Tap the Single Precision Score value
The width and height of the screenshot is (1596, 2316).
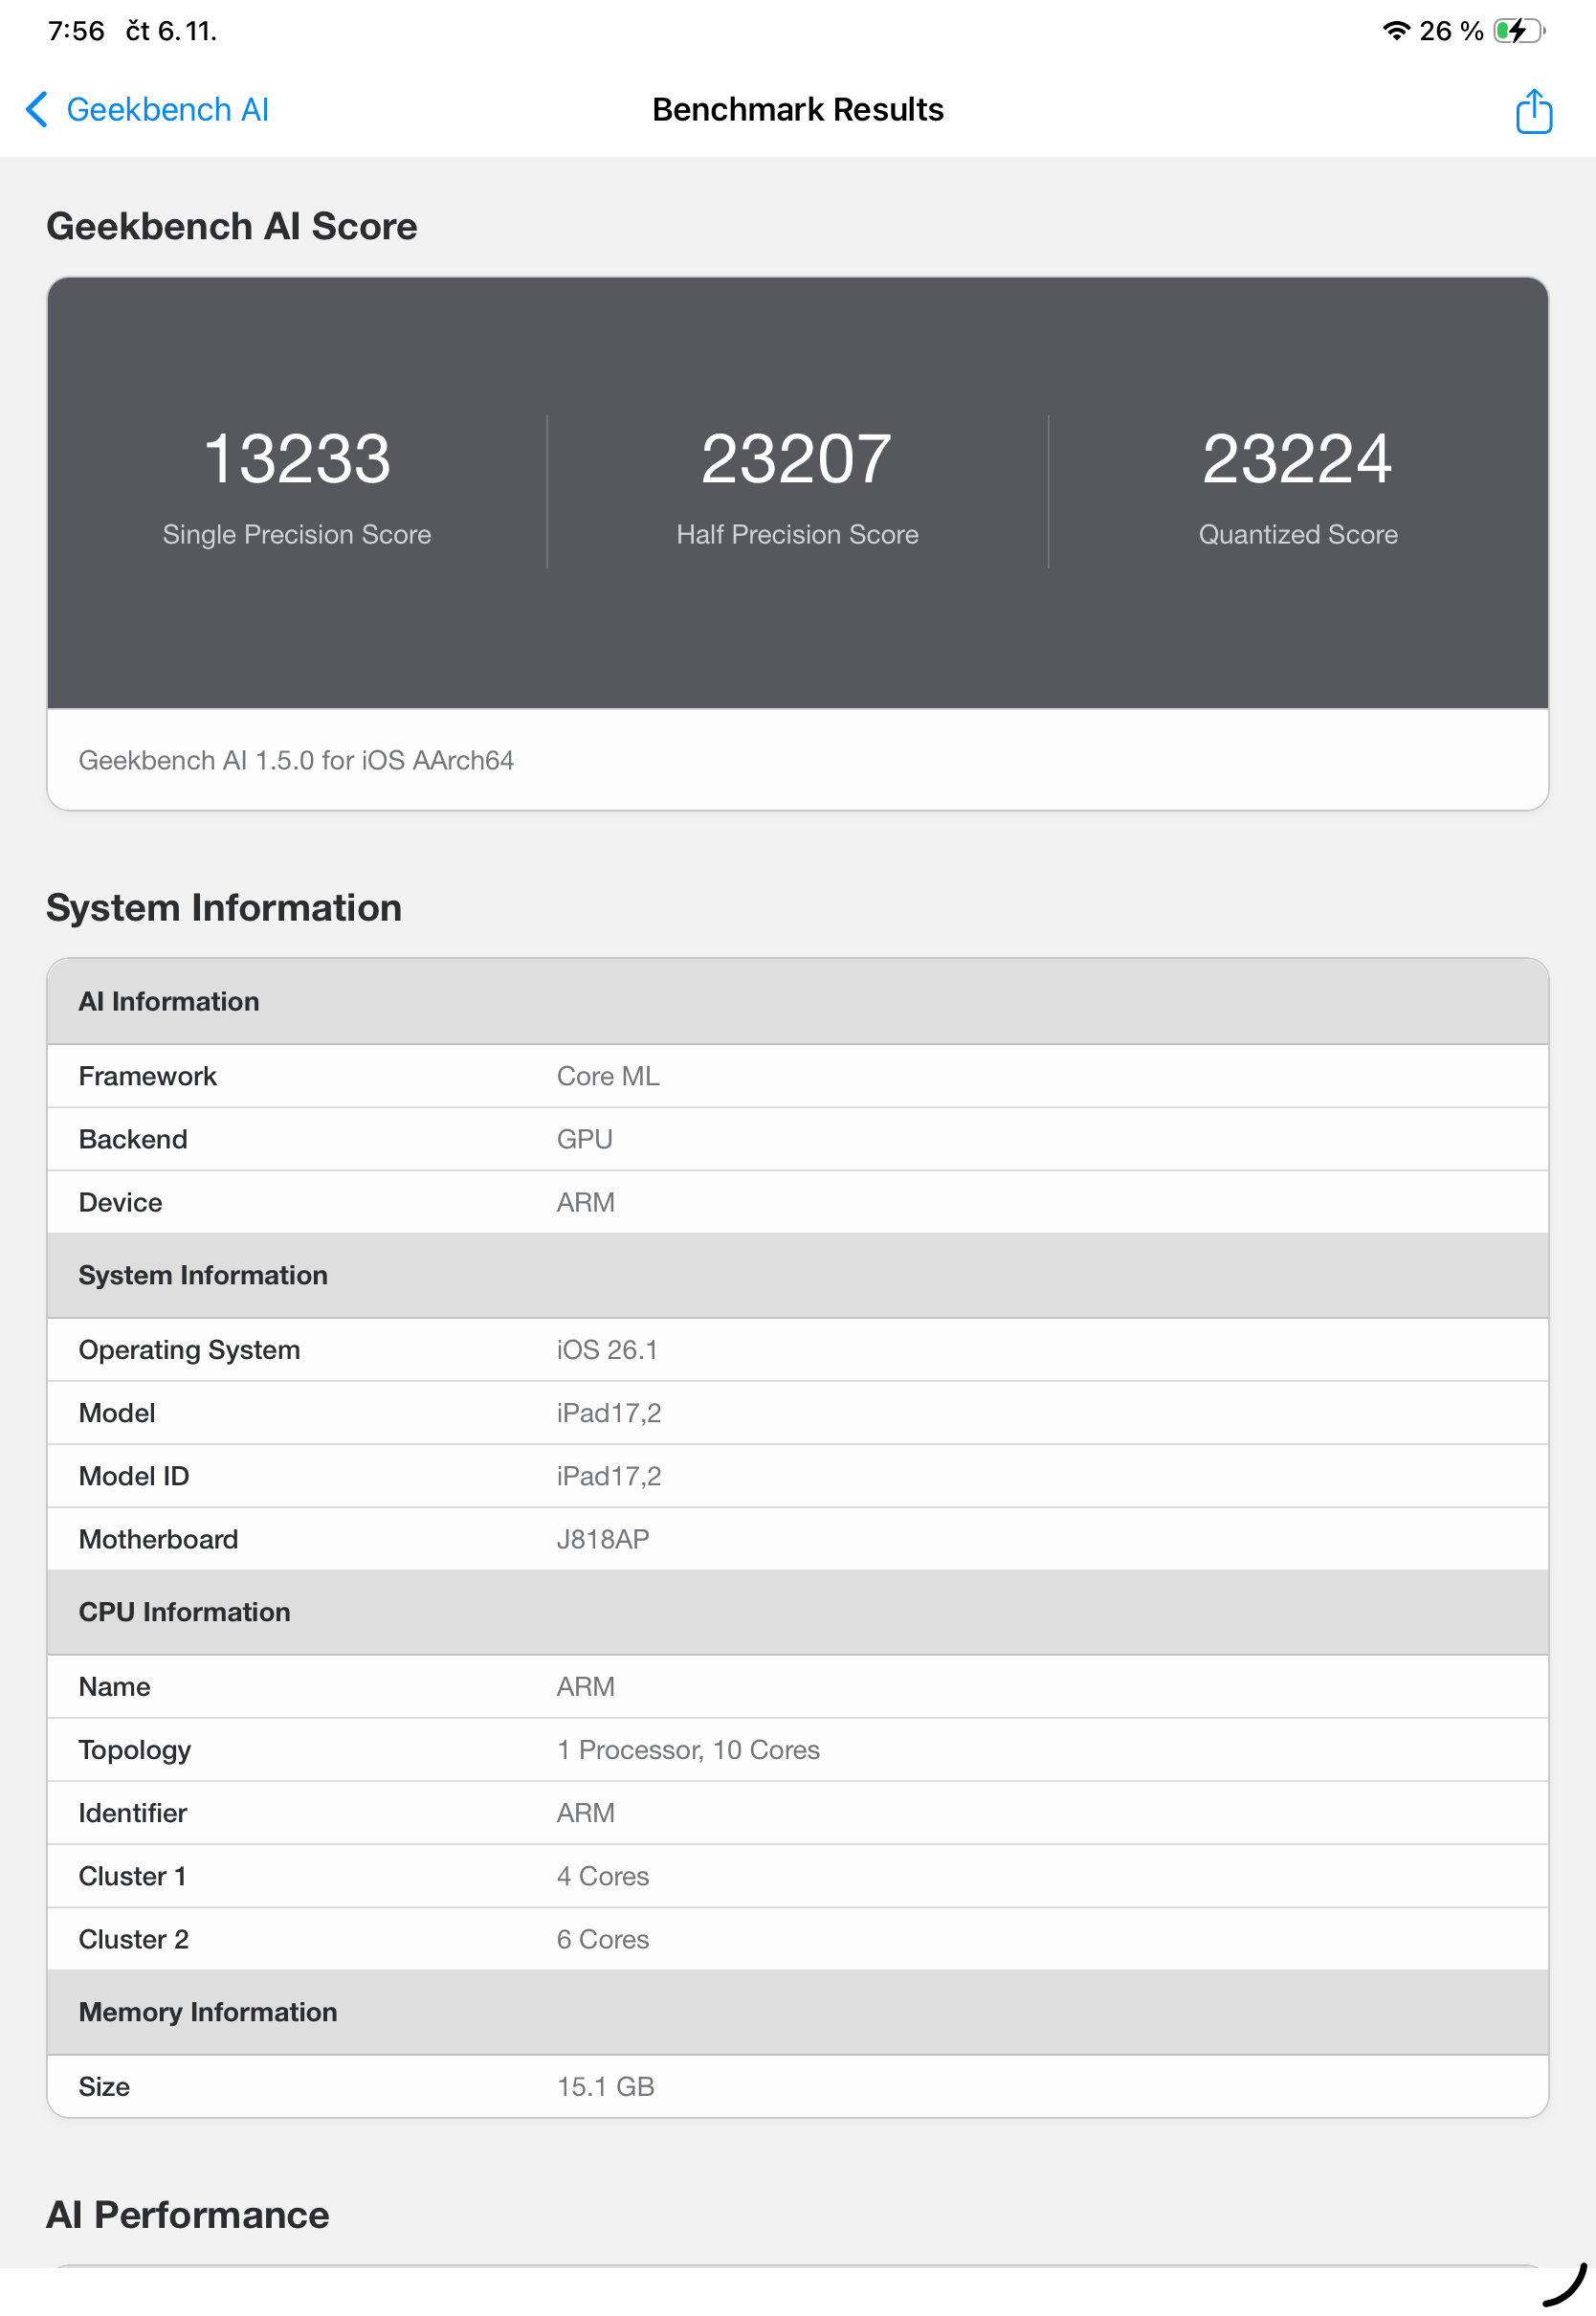click(297, 459)
